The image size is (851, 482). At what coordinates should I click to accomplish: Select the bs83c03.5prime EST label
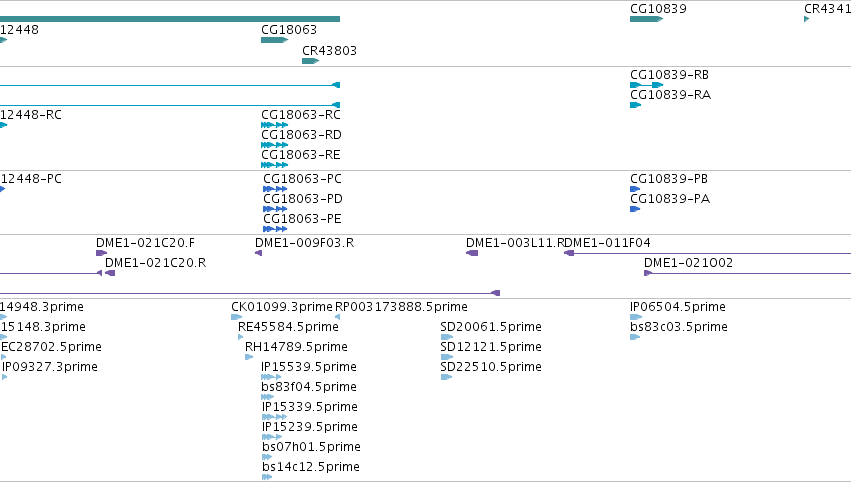click(678, 327)
